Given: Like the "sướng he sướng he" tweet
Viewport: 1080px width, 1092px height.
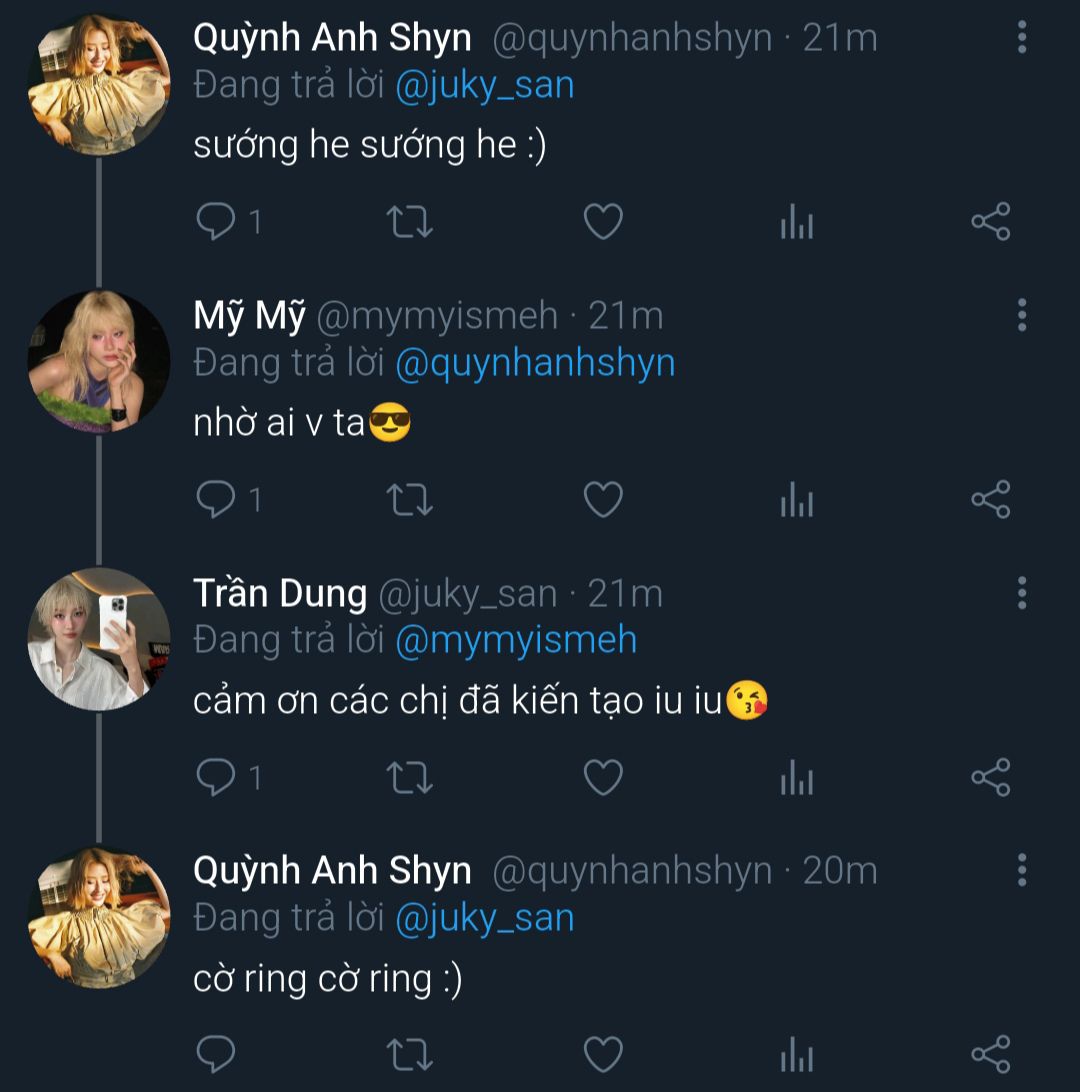Looking at the screenshot, I should [x=603, y=221].
